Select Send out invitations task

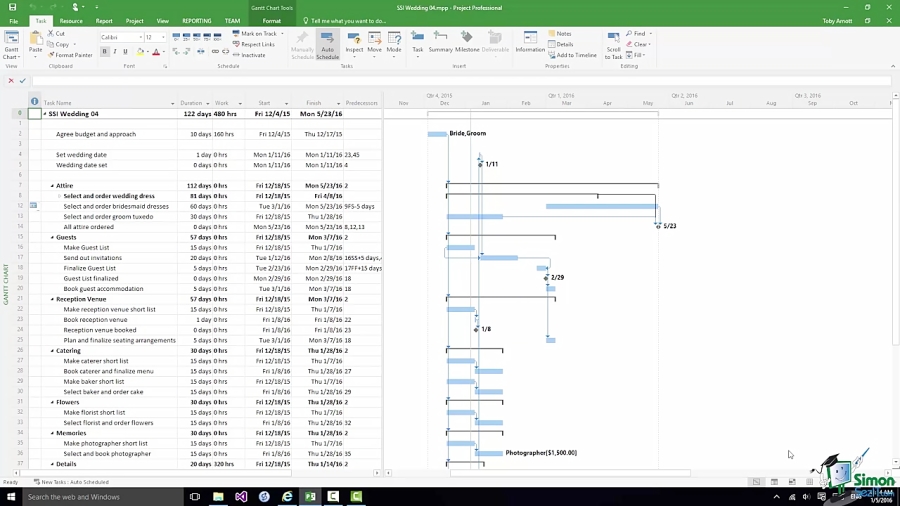pyautogui.click(x=92, y=258)
